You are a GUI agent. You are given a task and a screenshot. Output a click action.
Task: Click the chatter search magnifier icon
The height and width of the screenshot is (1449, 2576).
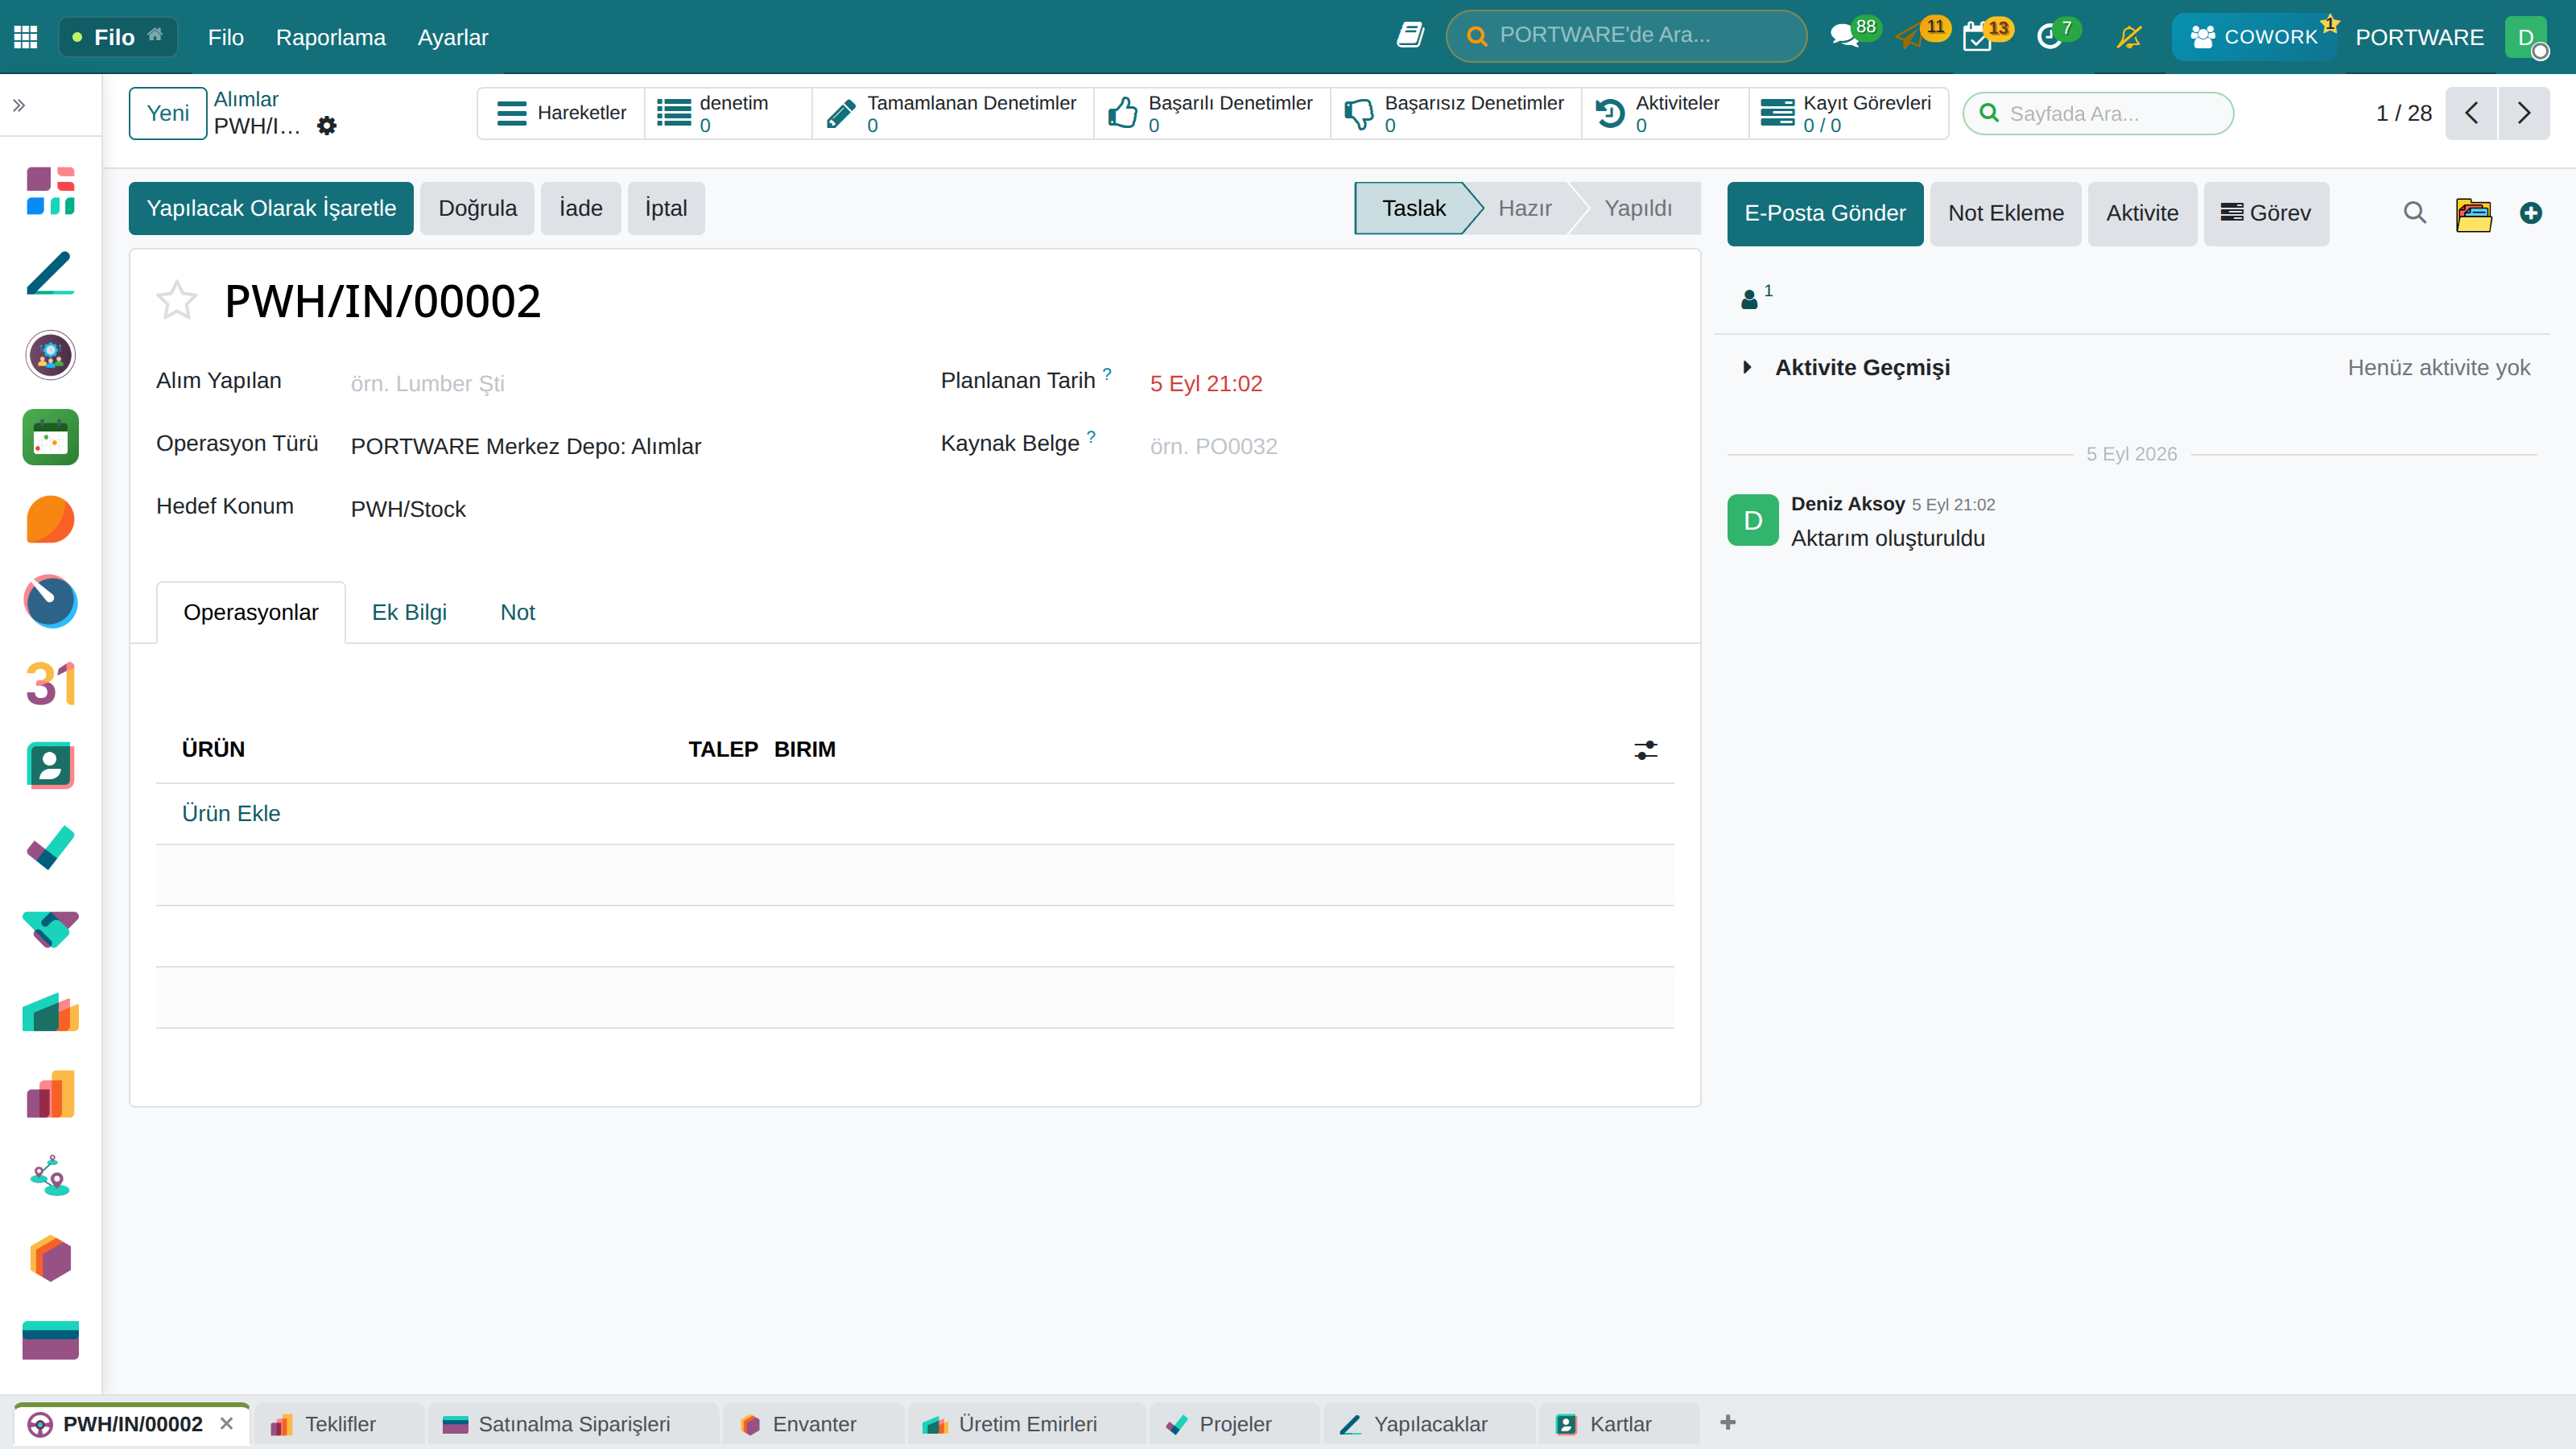[2415, 213]
